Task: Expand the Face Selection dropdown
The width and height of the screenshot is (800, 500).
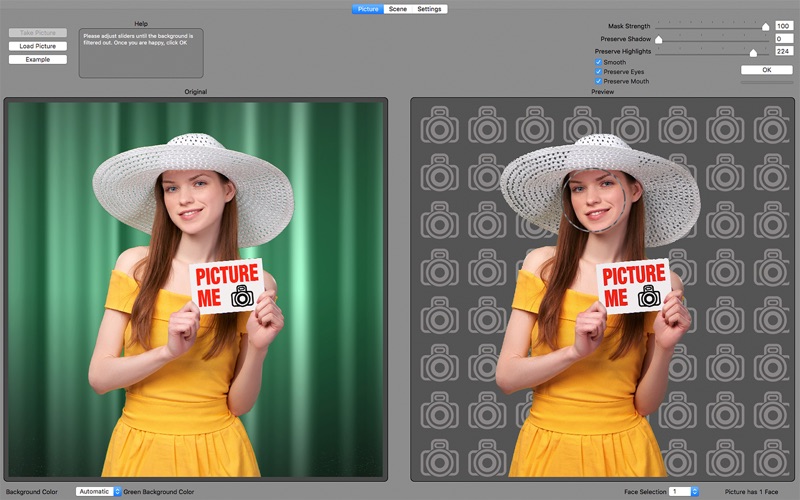Action: point(684,492)
